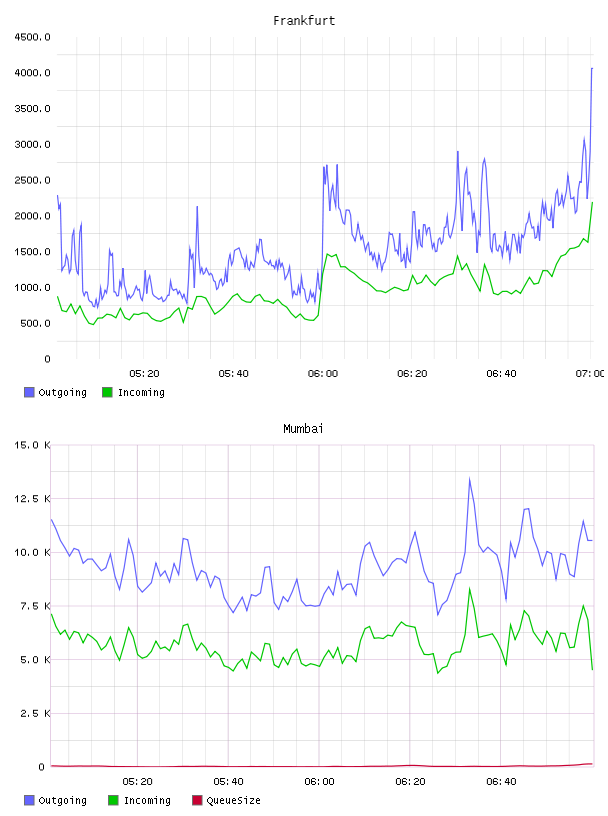Click the QueueSize label in Mumbai legend
Screen dimensions: 608x816
(x=233, y=801)
